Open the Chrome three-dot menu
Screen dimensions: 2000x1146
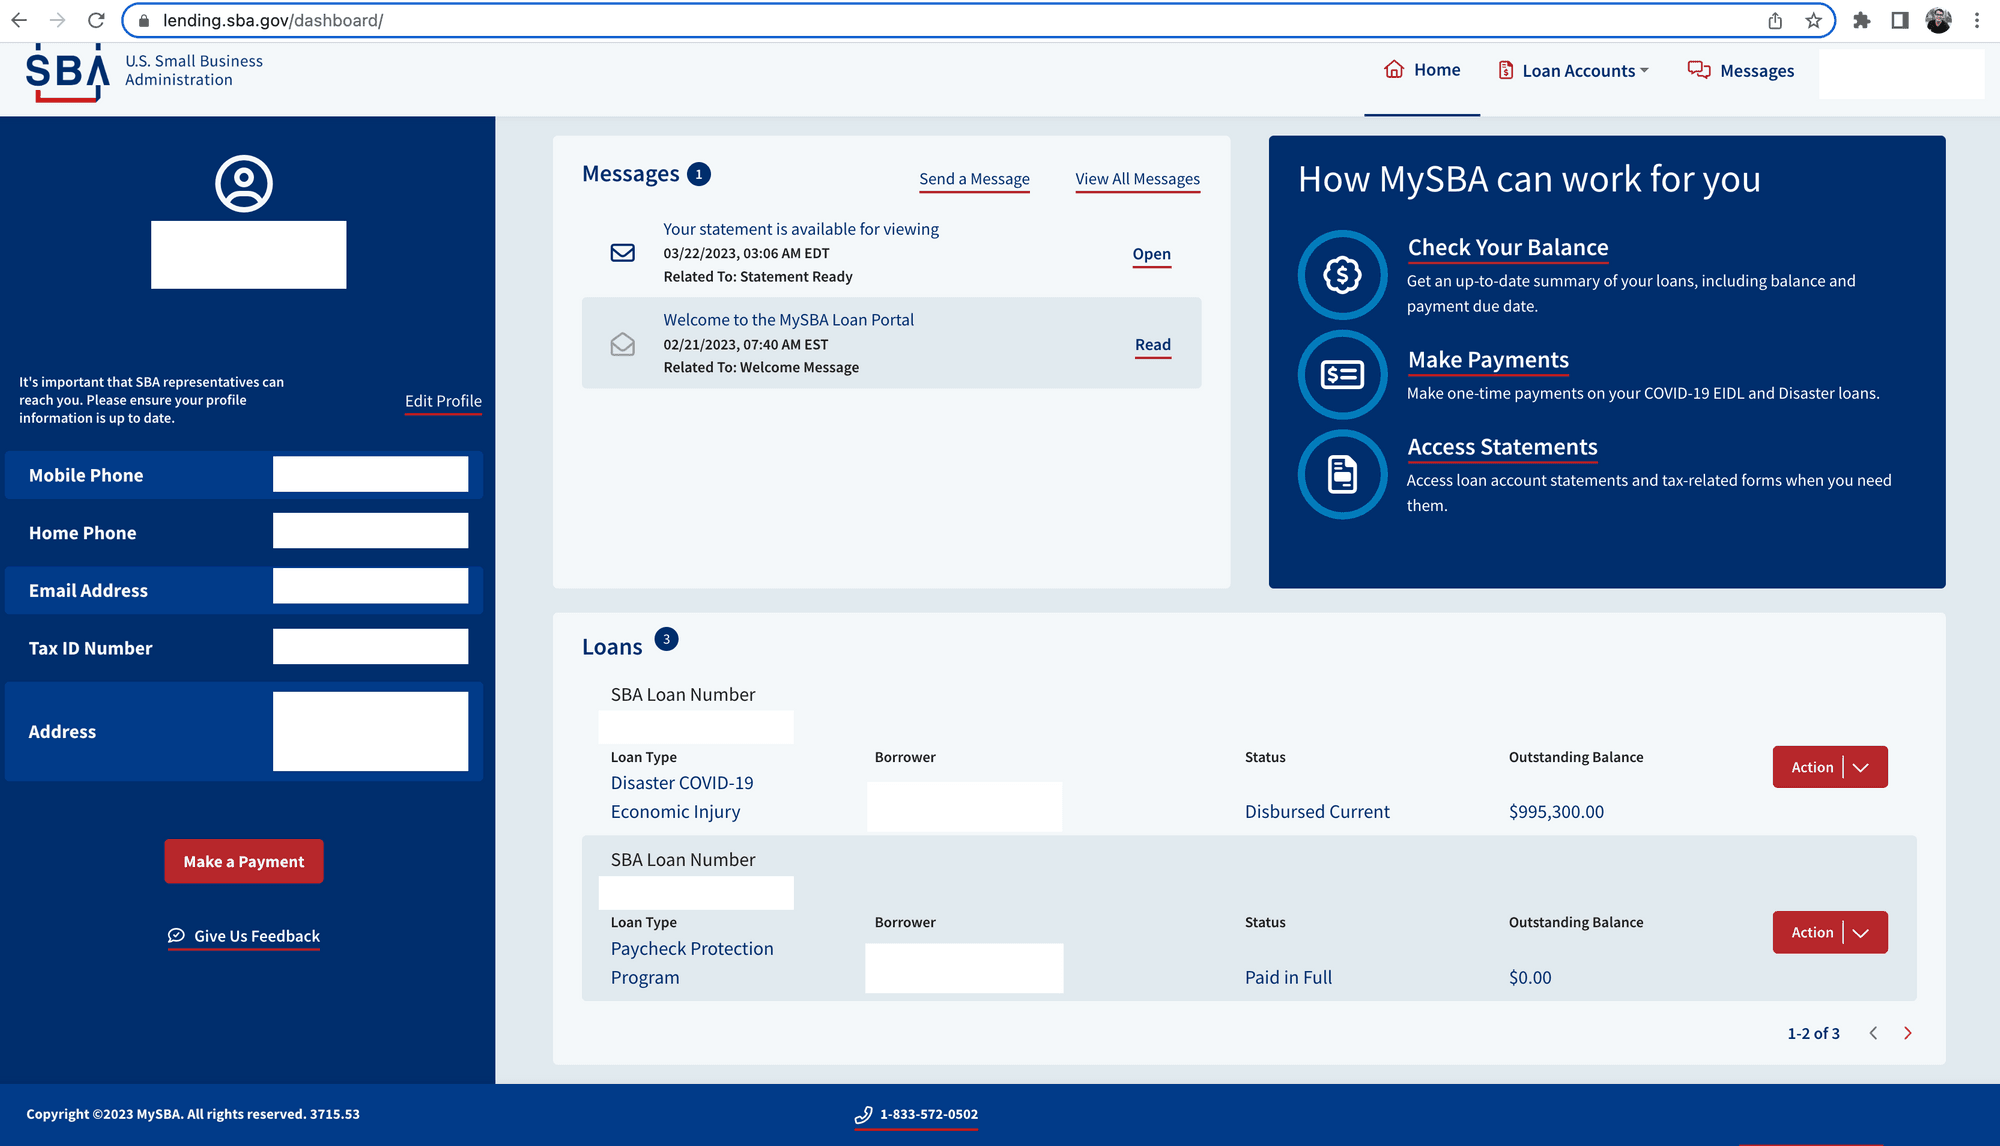[1977, 20]
